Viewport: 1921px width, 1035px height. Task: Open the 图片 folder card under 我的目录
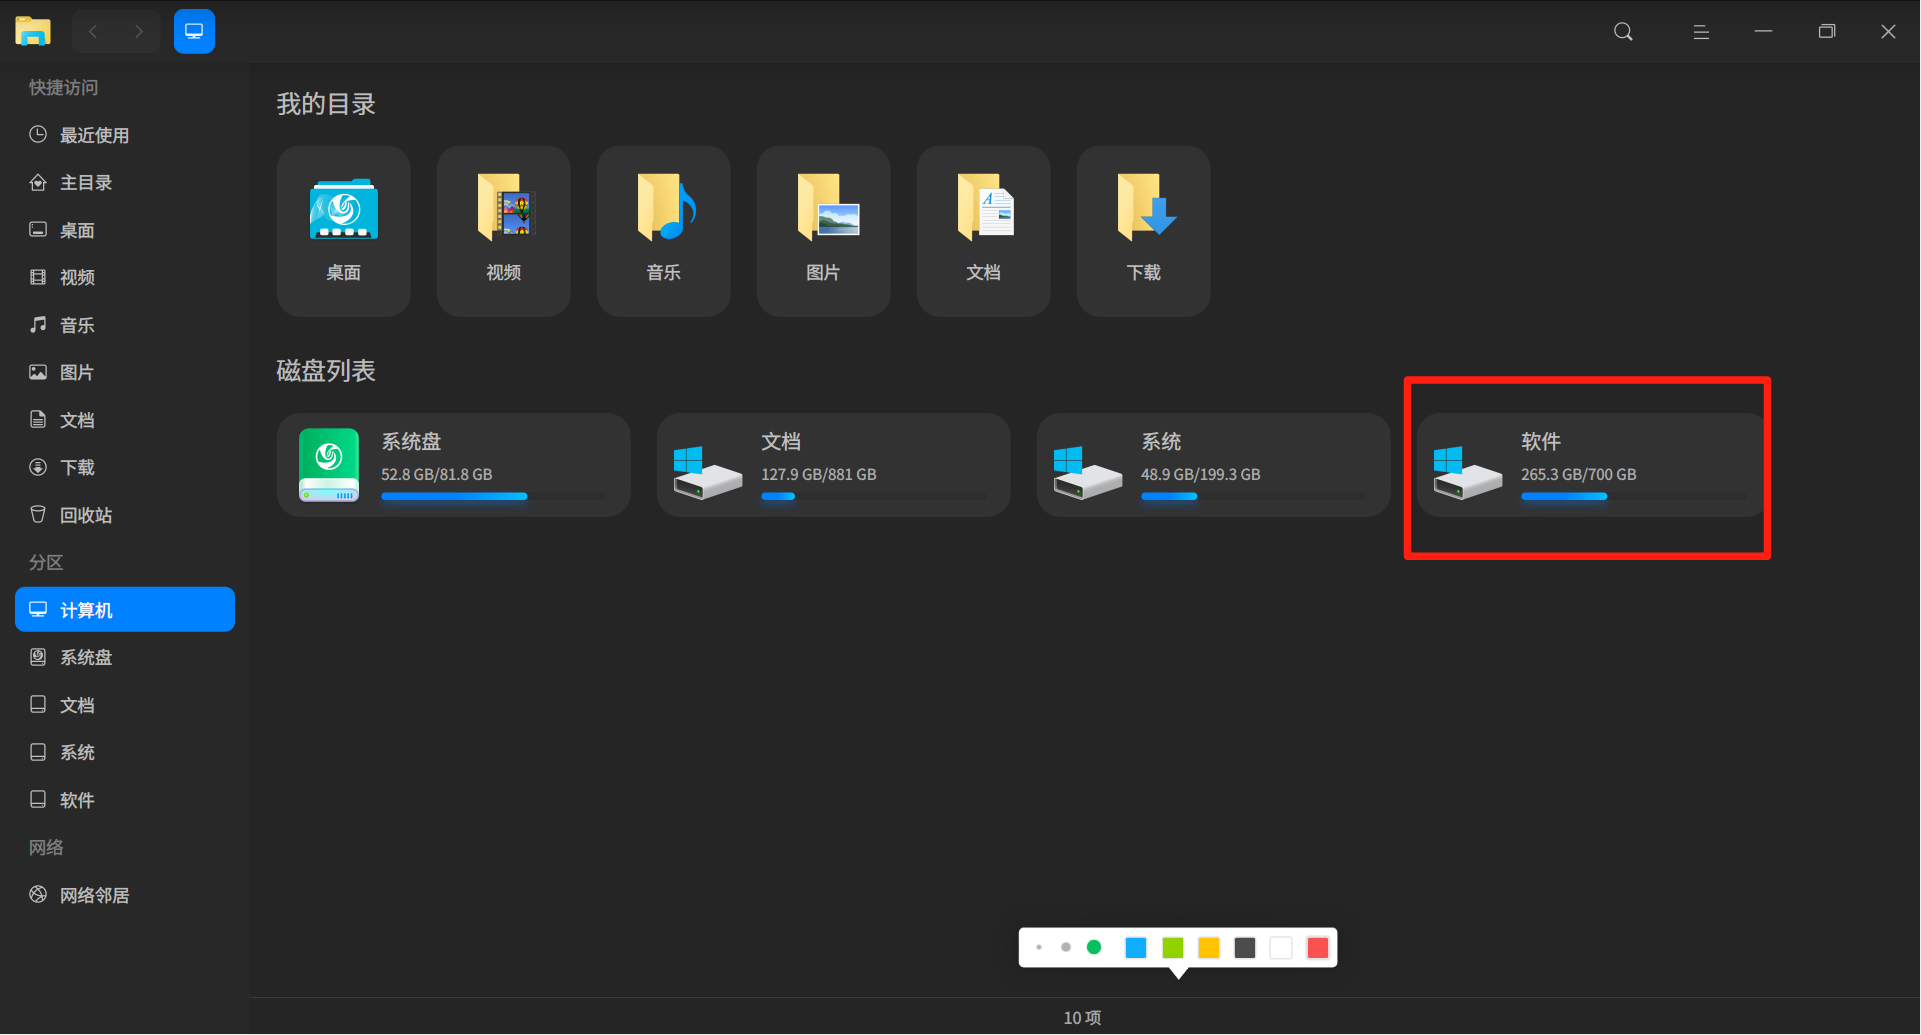(824, 231)
